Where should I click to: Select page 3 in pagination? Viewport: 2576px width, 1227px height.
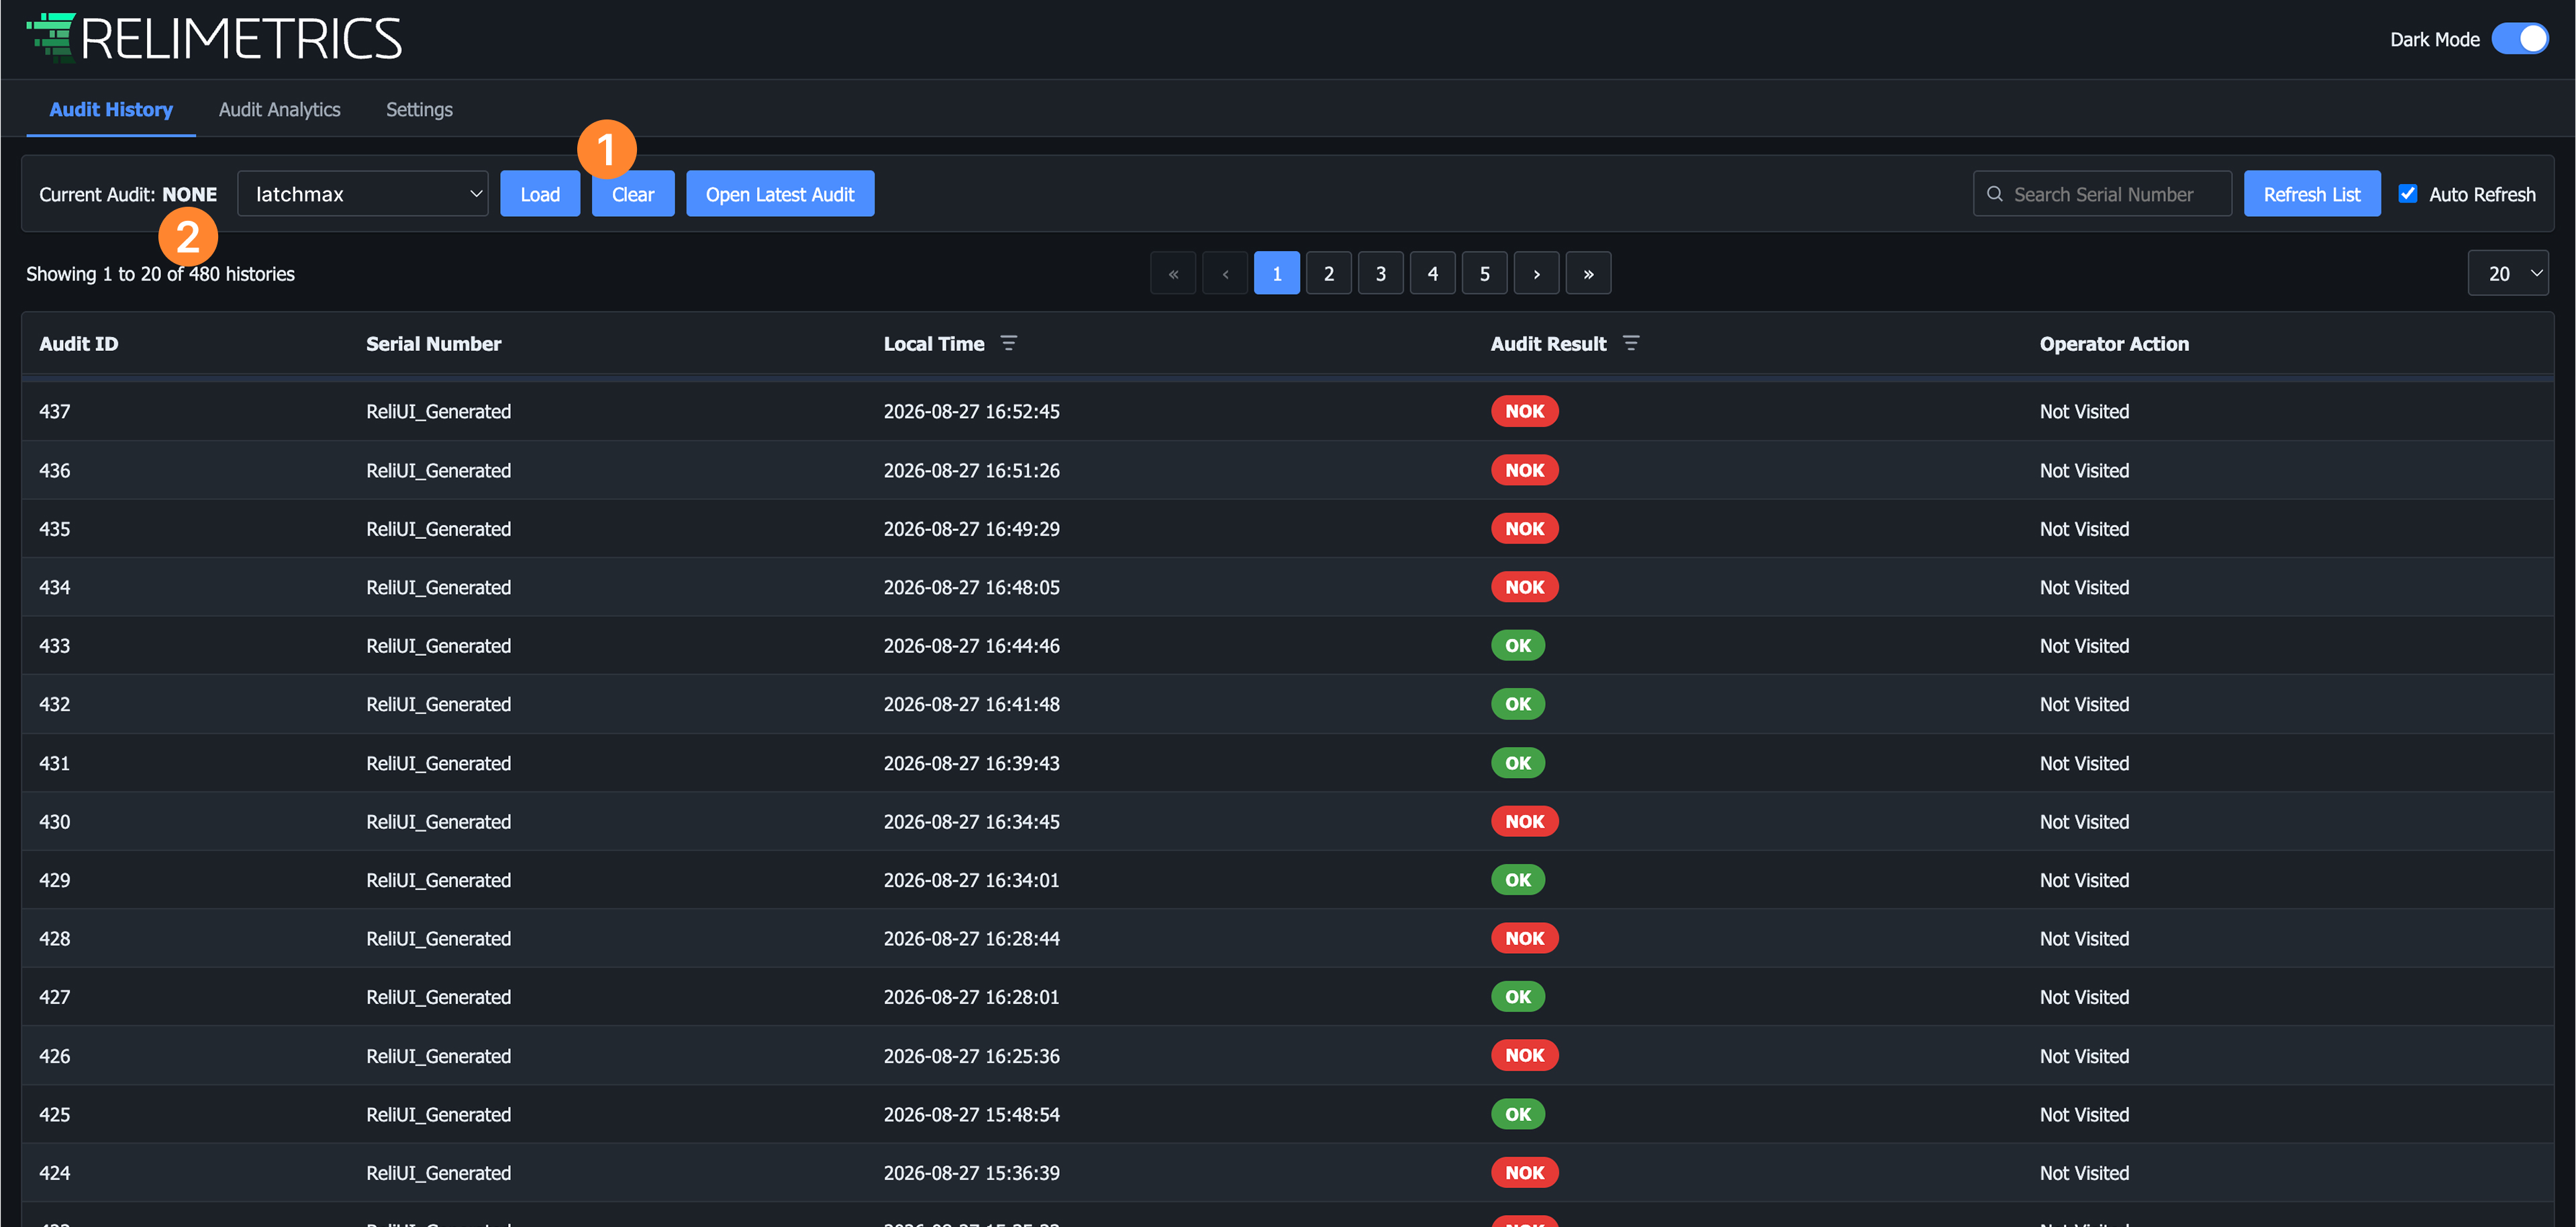1381,273
